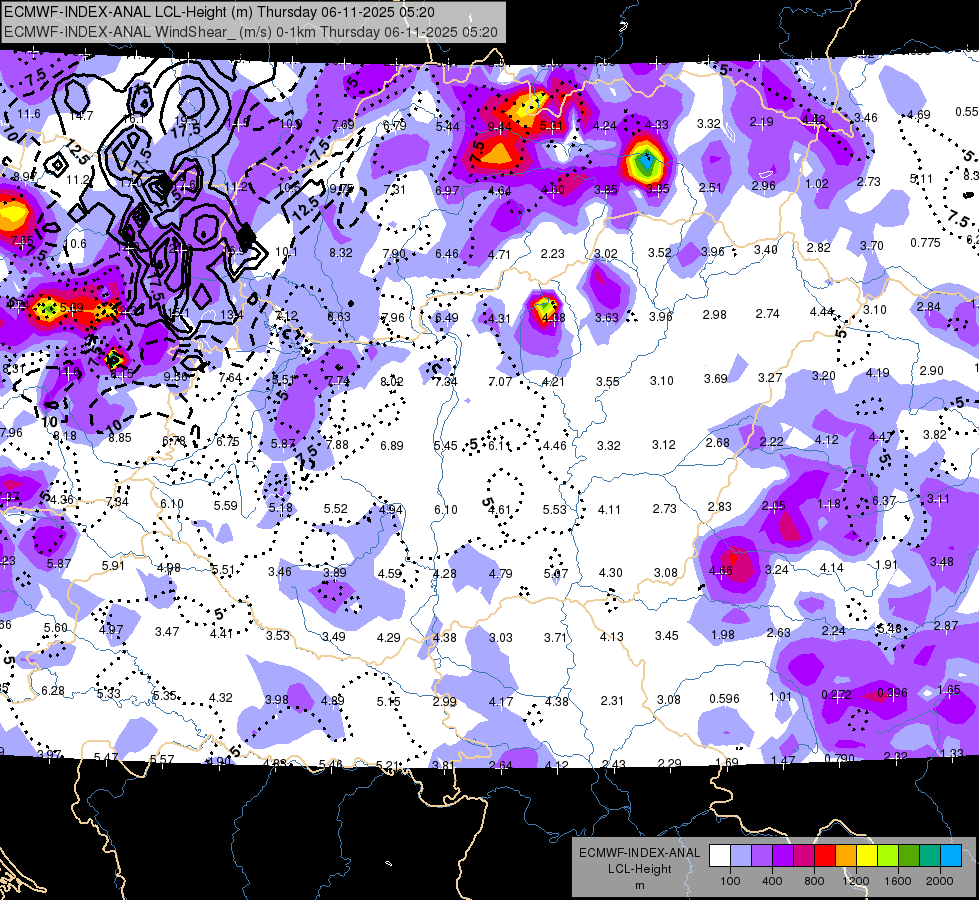Click the shear value 5.11
The width and height of the screenshot is (979, 900).
point(921,179)
